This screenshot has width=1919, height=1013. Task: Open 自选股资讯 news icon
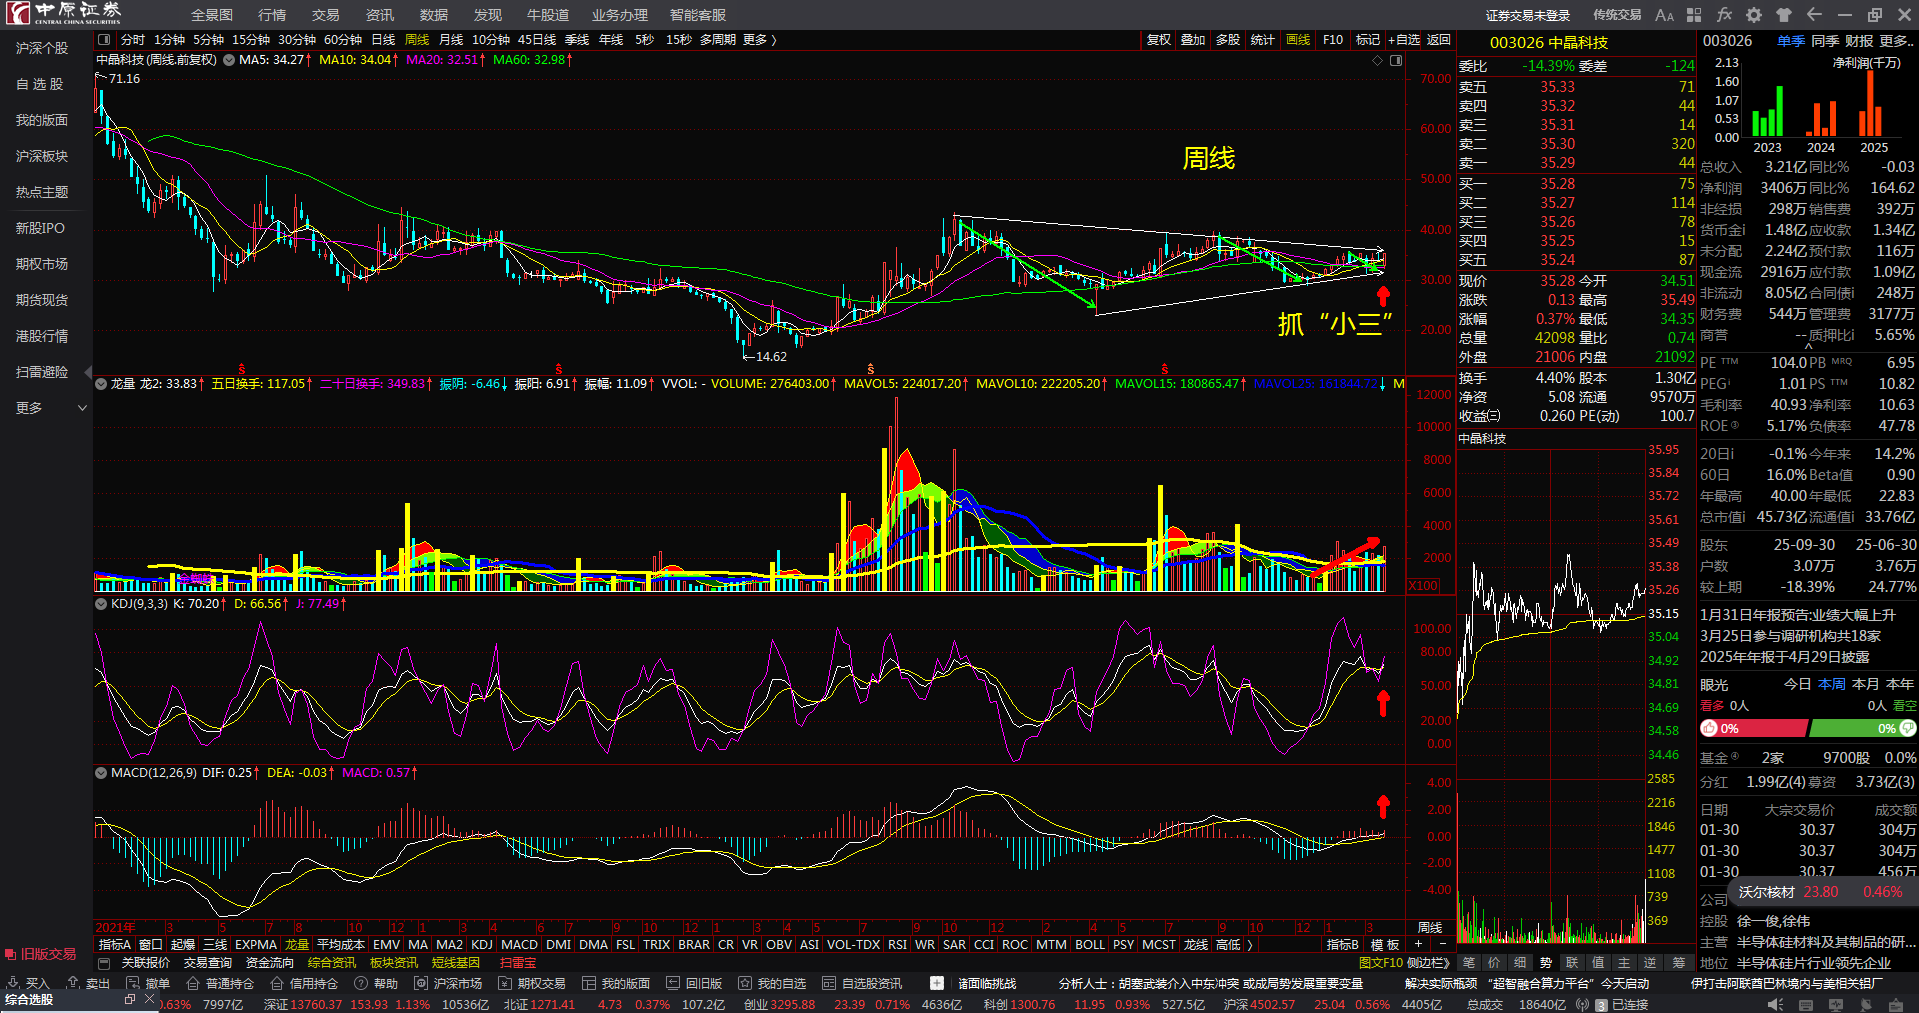[x=829, y=983]
